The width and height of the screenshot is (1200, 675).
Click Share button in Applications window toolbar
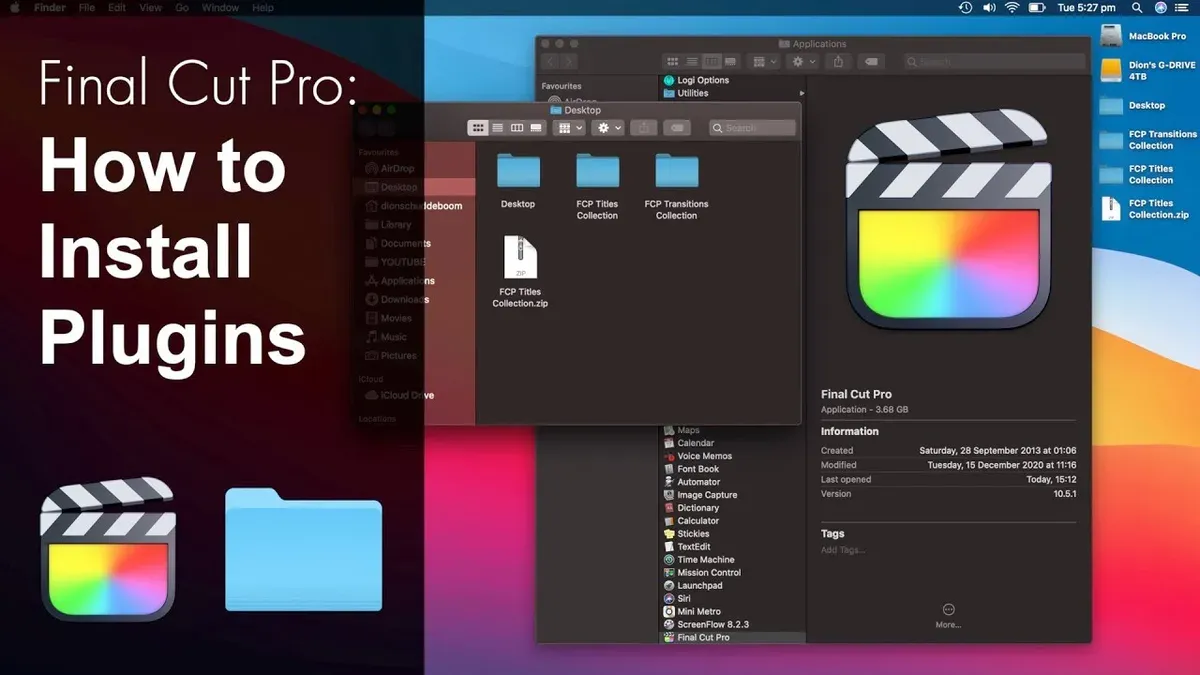click(838, 62)
